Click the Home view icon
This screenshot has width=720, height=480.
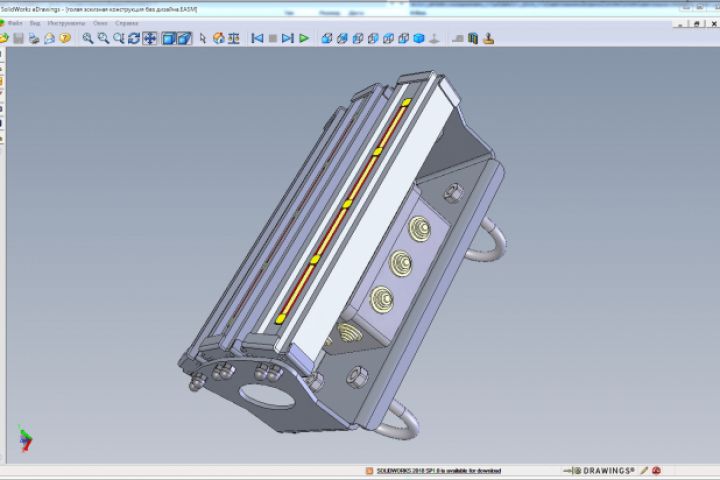coord(219,39)
